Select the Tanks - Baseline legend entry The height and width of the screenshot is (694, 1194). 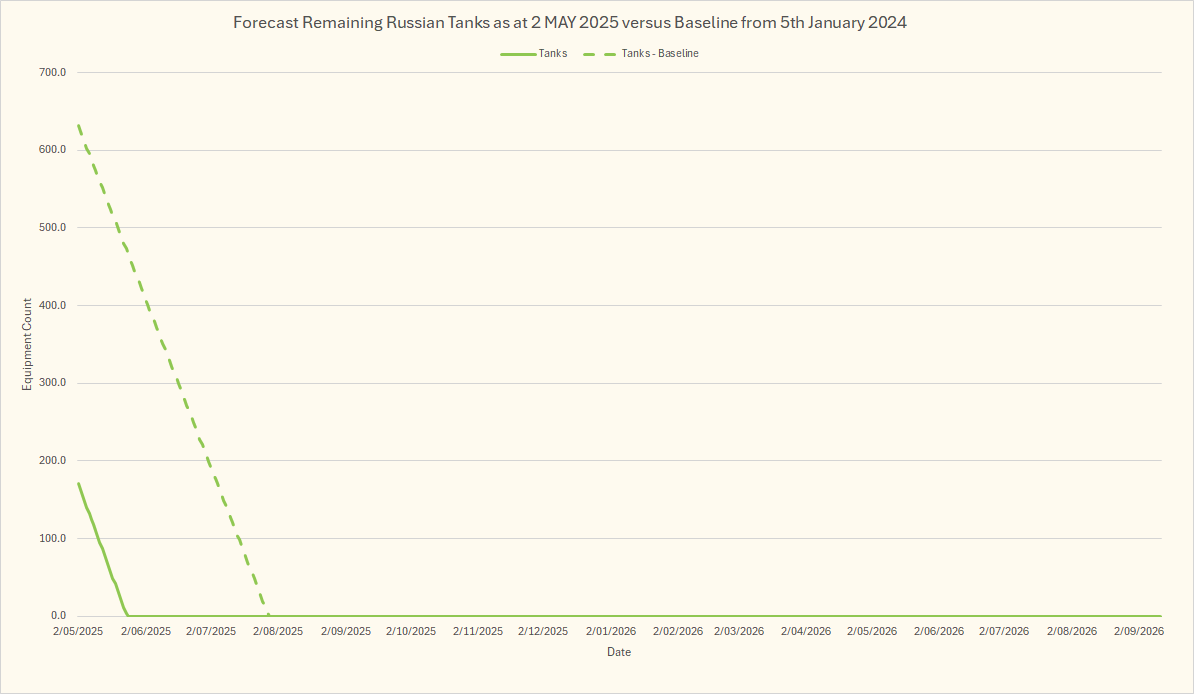(657, 53)
